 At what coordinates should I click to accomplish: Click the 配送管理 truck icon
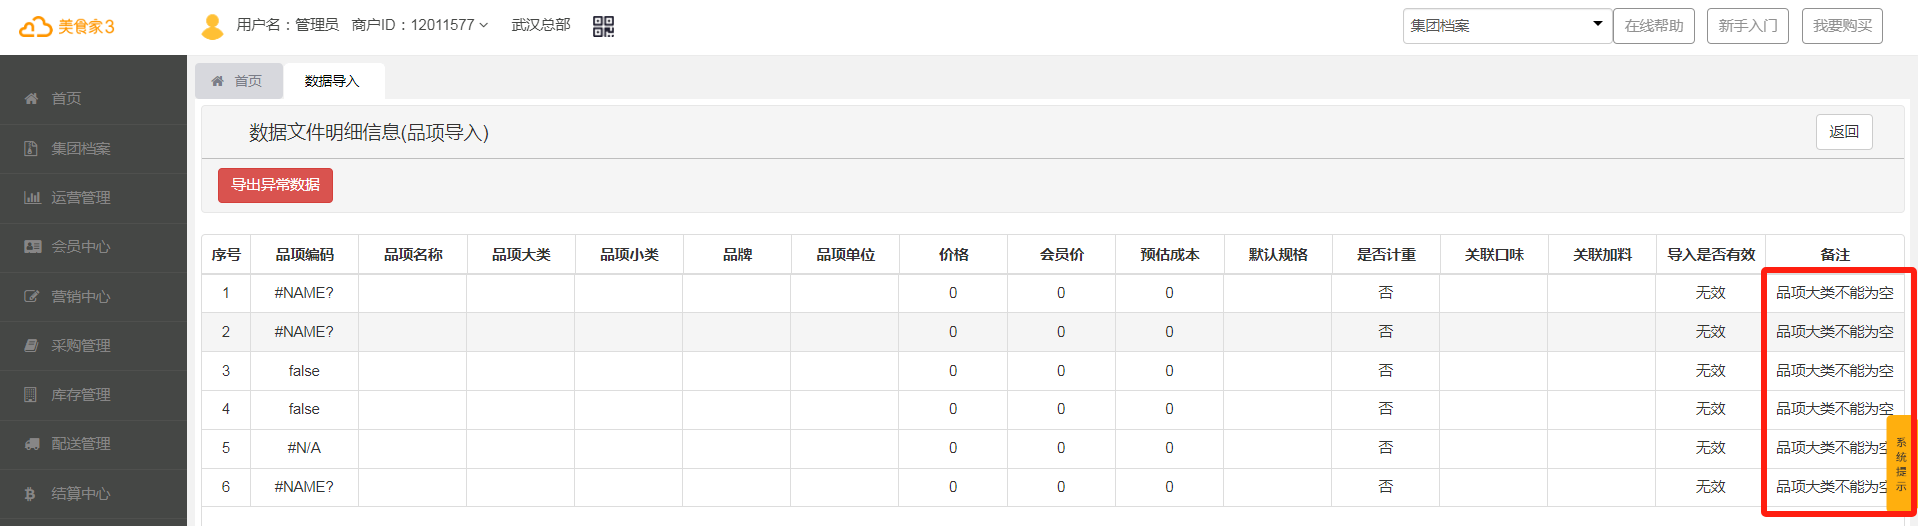coord(32,444)
